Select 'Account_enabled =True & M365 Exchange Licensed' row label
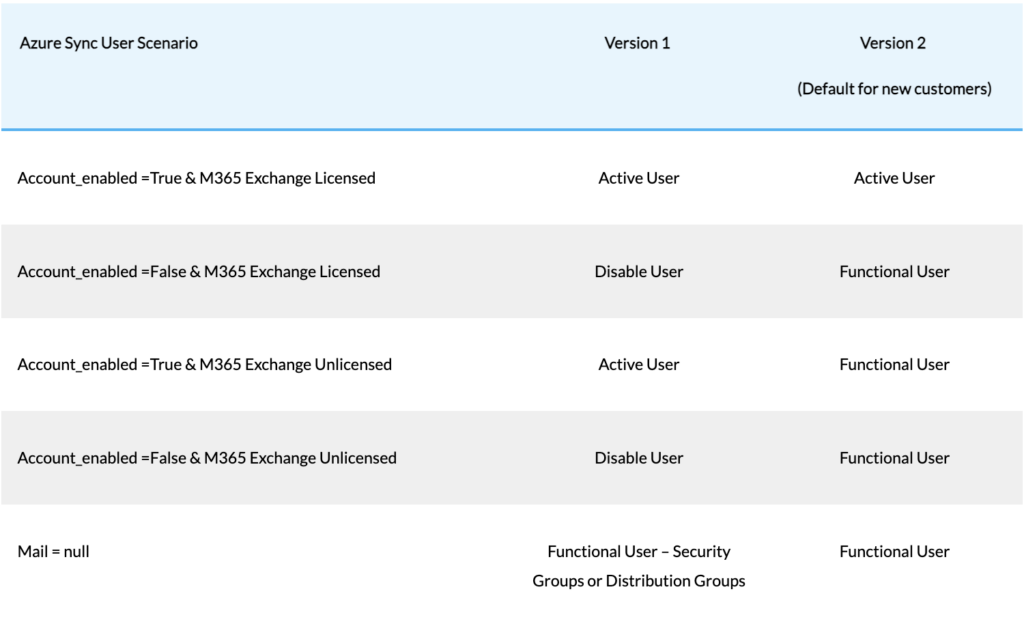The height and width of the screenshot is (624, 1024). pyautogui.click(x=197, y=178)
